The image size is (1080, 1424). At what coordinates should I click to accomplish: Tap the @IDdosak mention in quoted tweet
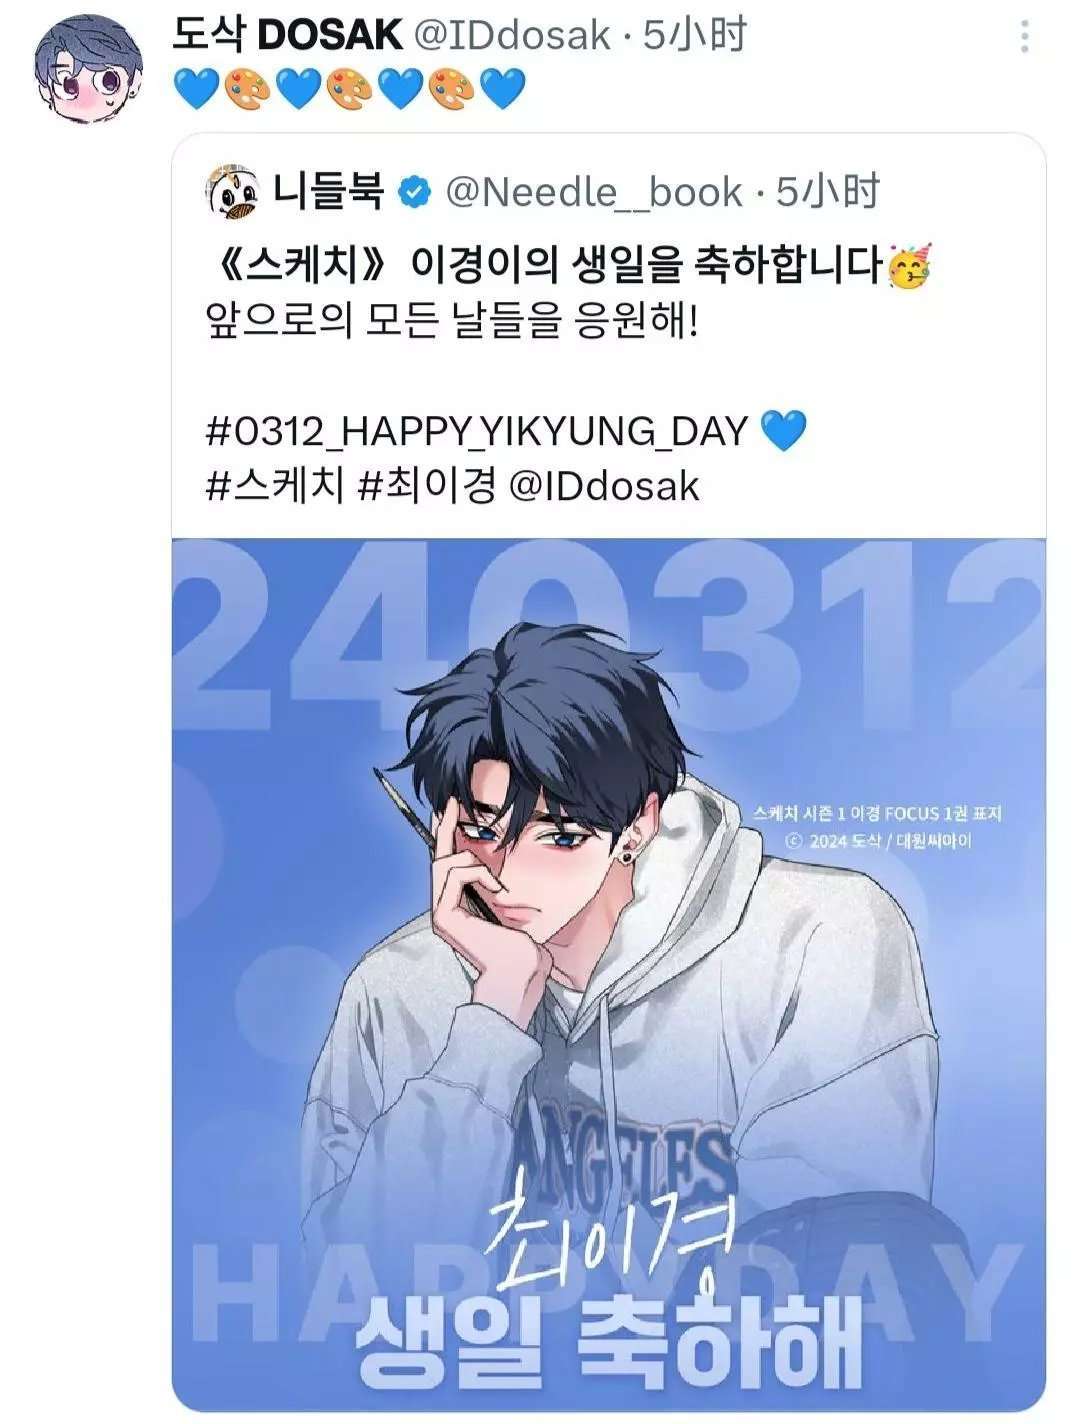tap(604, 486)
